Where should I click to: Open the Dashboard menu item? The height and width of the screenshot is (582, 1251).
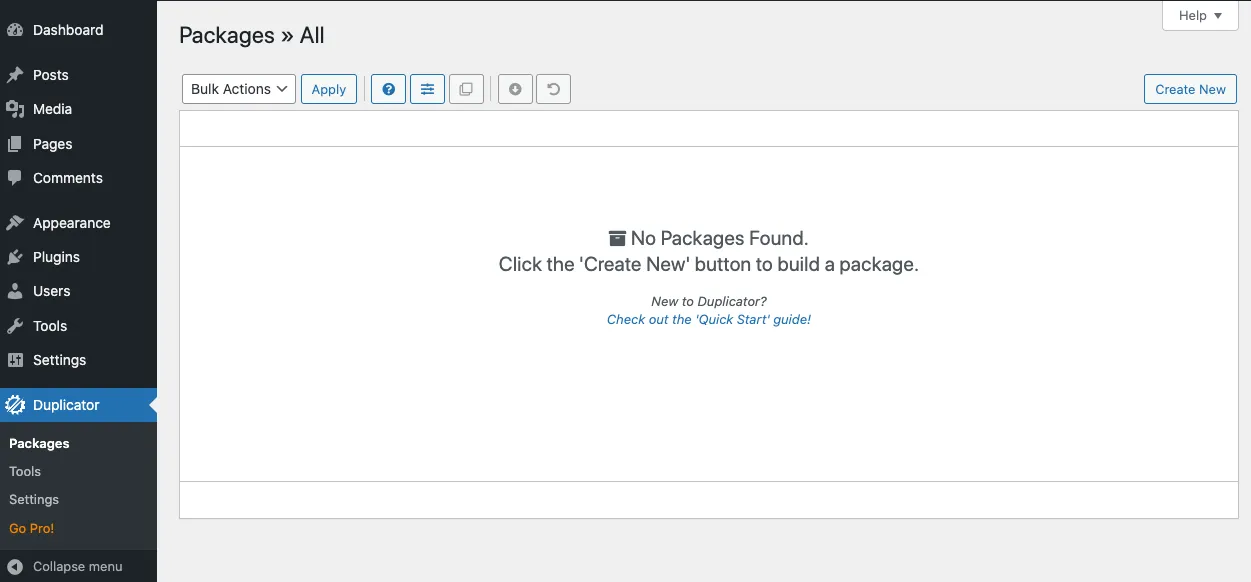(78, 30)
